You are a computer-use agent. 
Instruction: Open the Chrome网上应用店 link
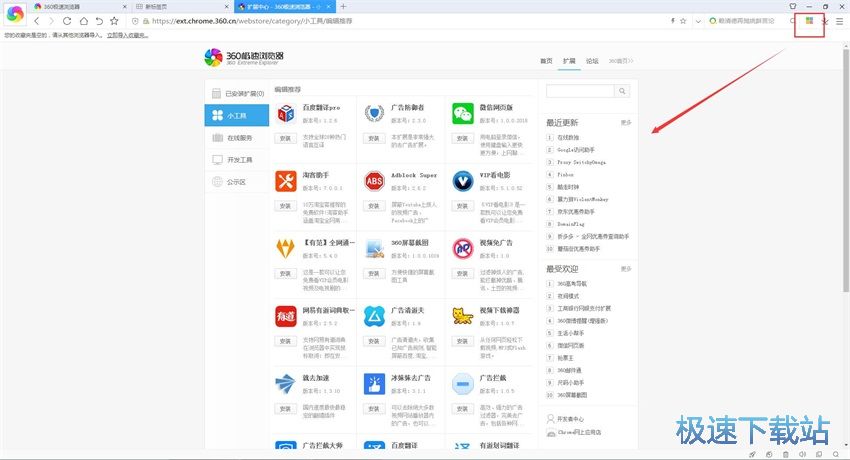pos(579,432)
